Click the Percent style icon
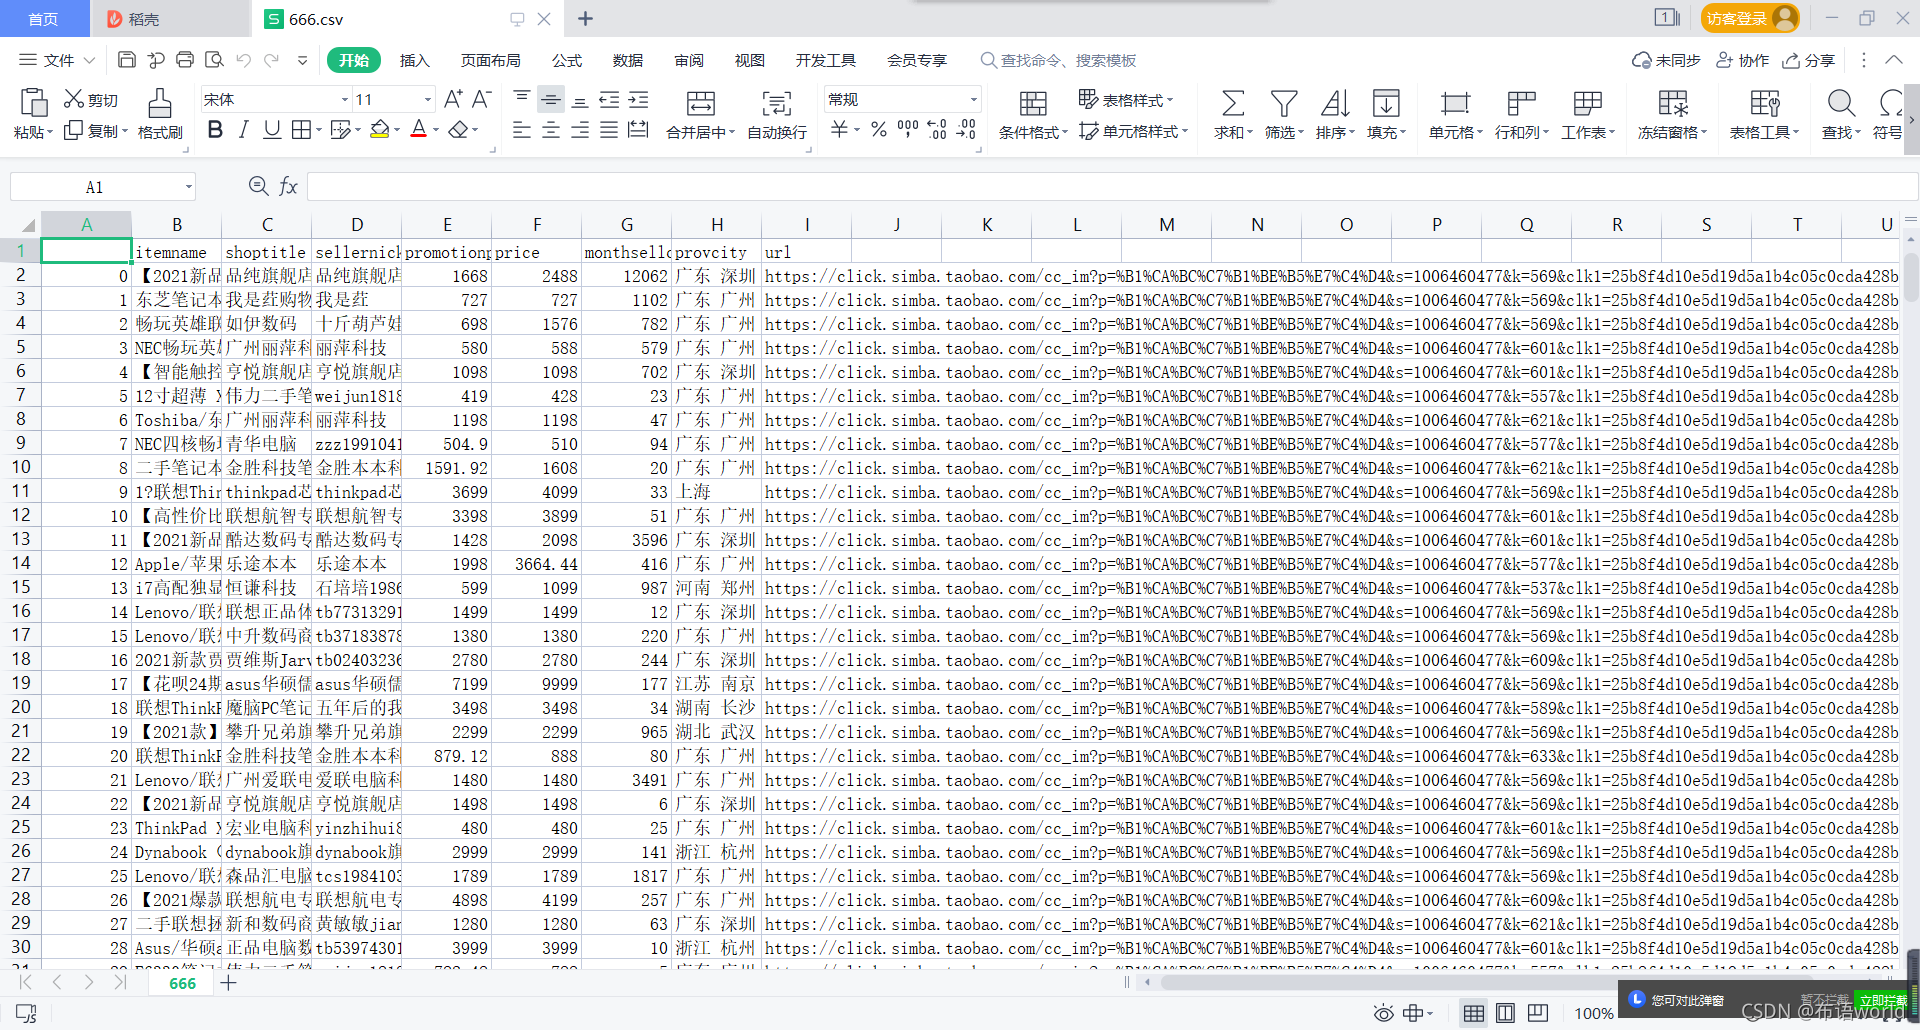The height and width of the screenshot is (1030, 1920). point(879,129)
